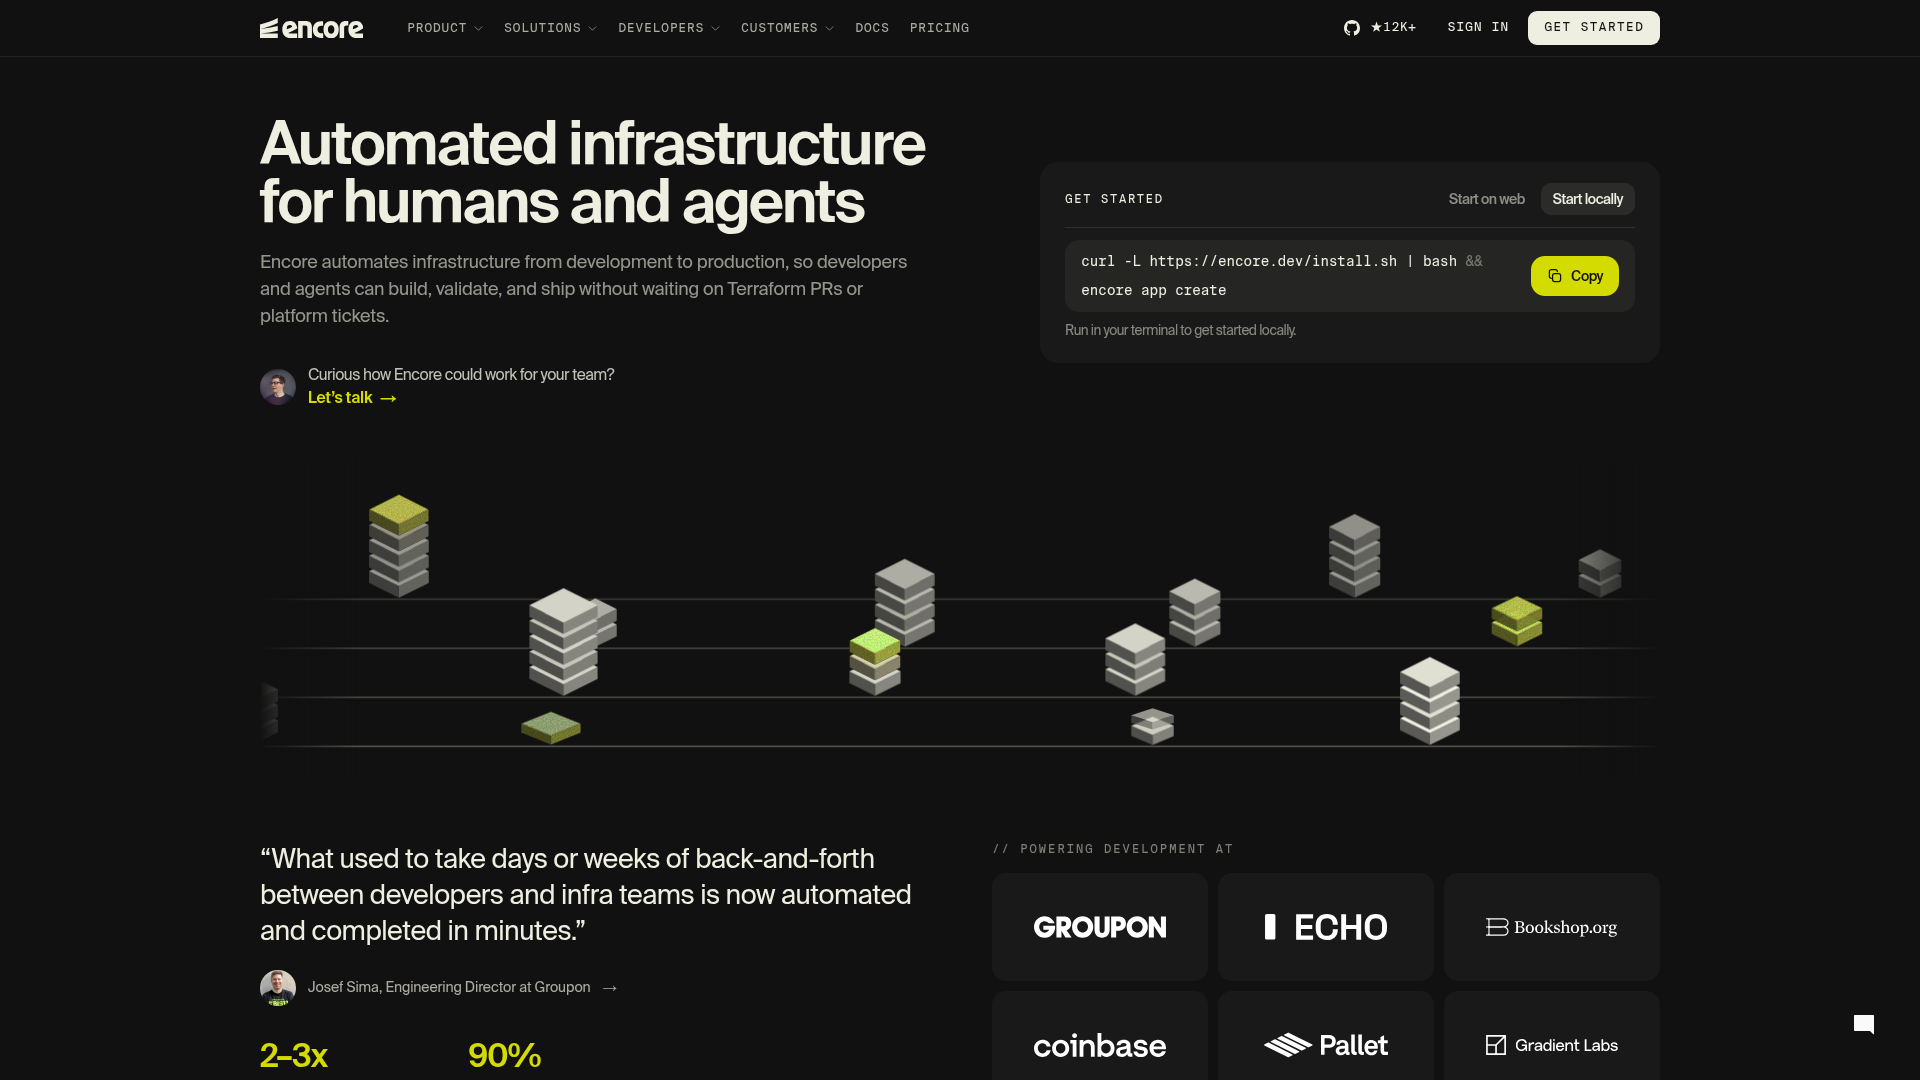The height and width of the screenshot is (1080, 1920).
Task: Click the Sign In link
Action: [1477, 28]
